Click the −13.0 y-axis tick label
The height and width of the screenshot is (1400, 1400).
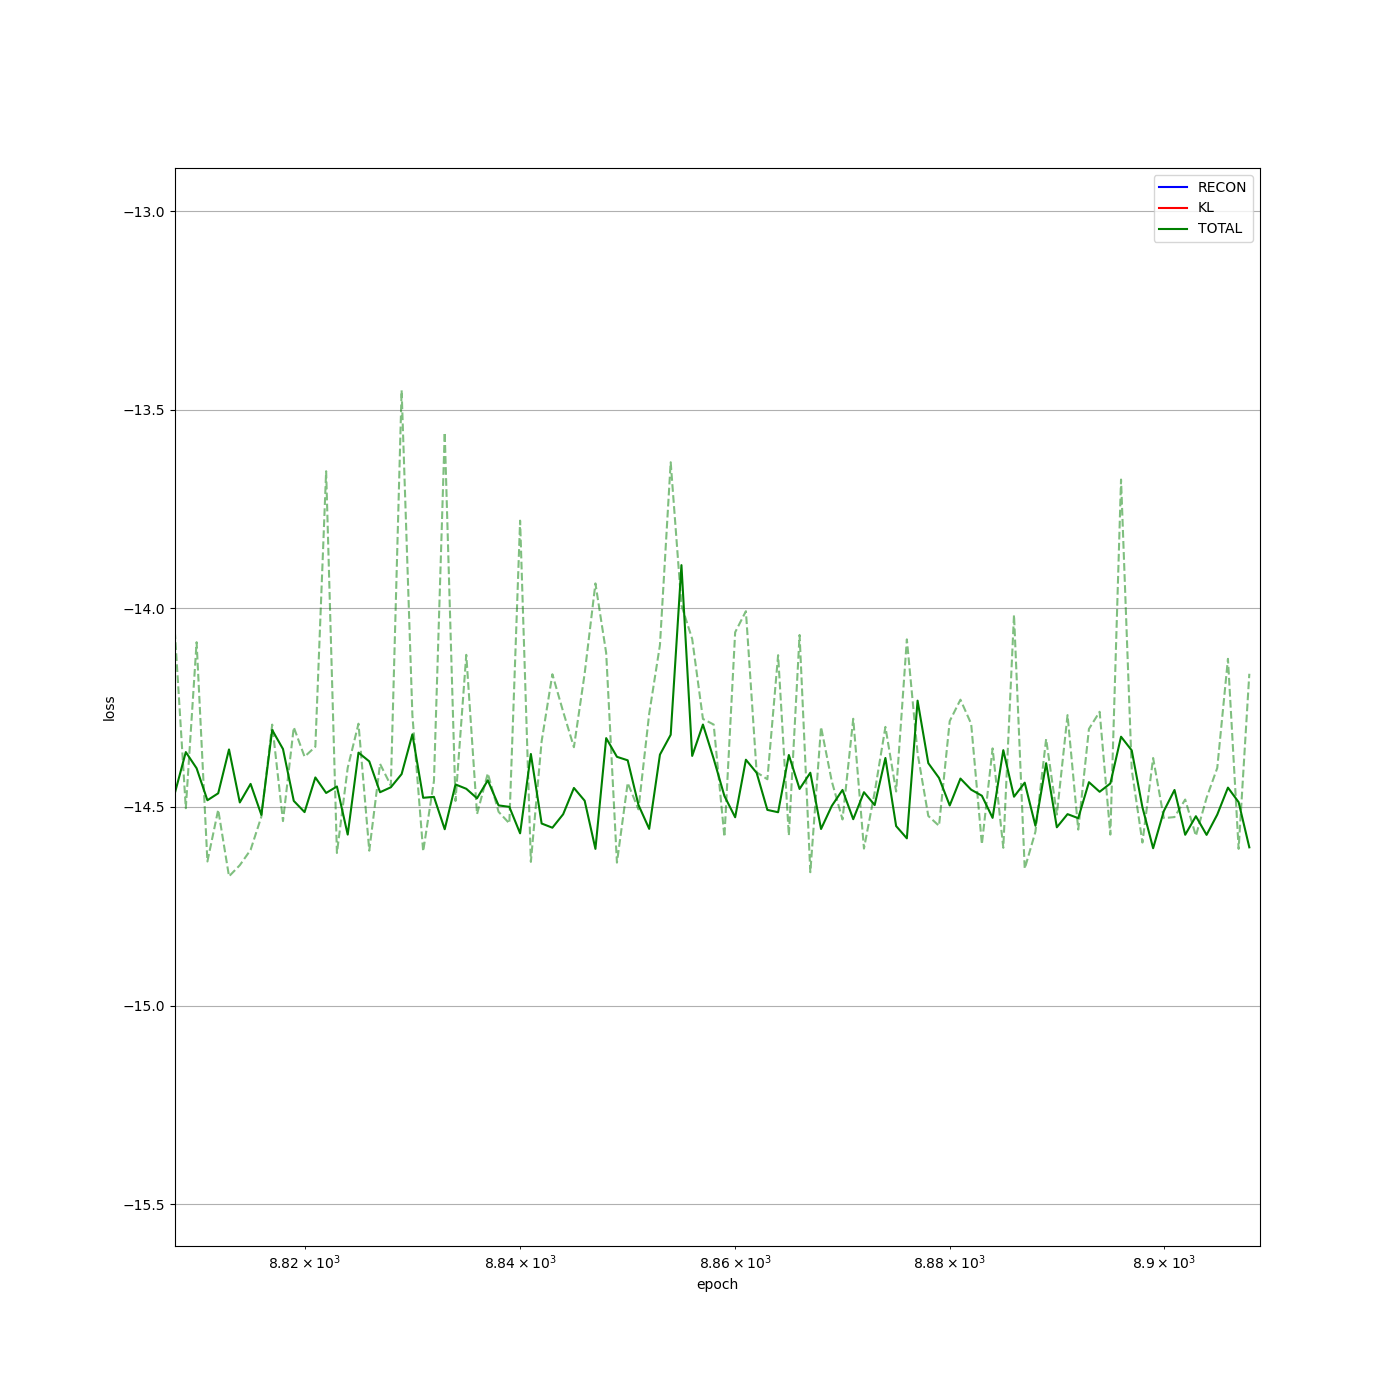tap(143, 212)
